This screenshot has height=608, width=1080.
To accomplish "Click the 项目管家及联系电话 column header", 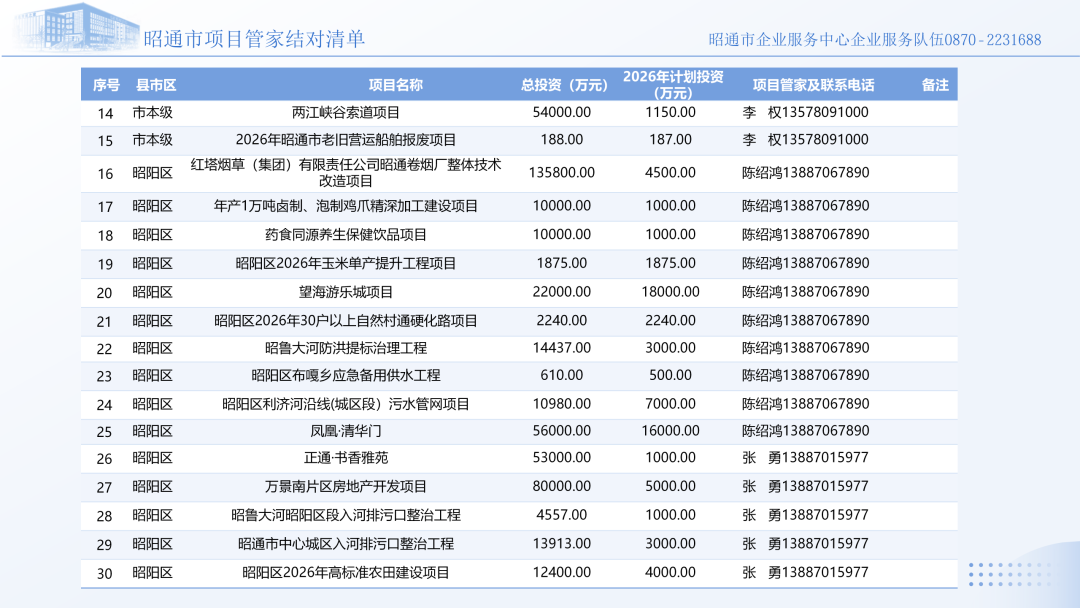I will point(813,85).
